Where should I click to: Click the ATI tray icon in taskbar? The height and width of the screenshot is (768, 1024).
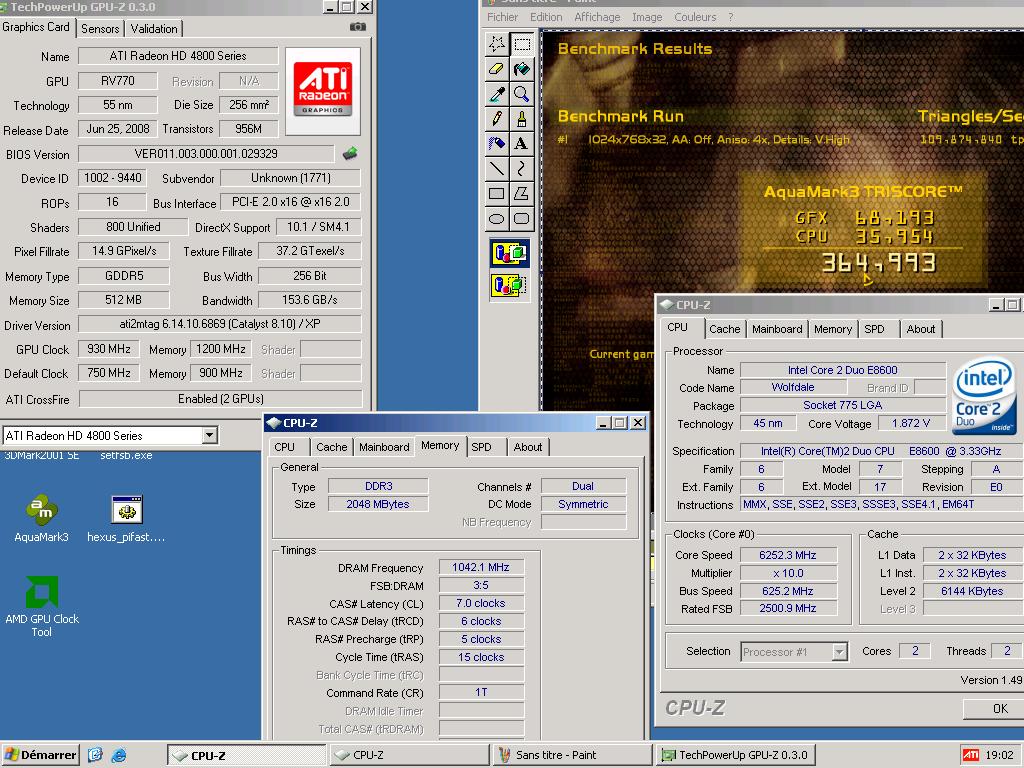click(x=971, y=755)
